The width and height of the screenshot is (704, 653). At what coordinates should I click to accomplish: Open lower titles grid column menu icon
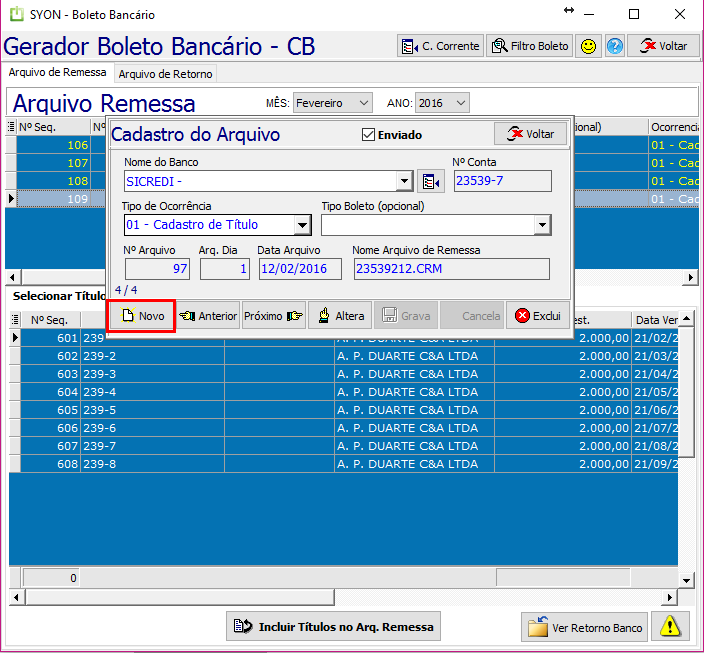click(x=15, y=320)
